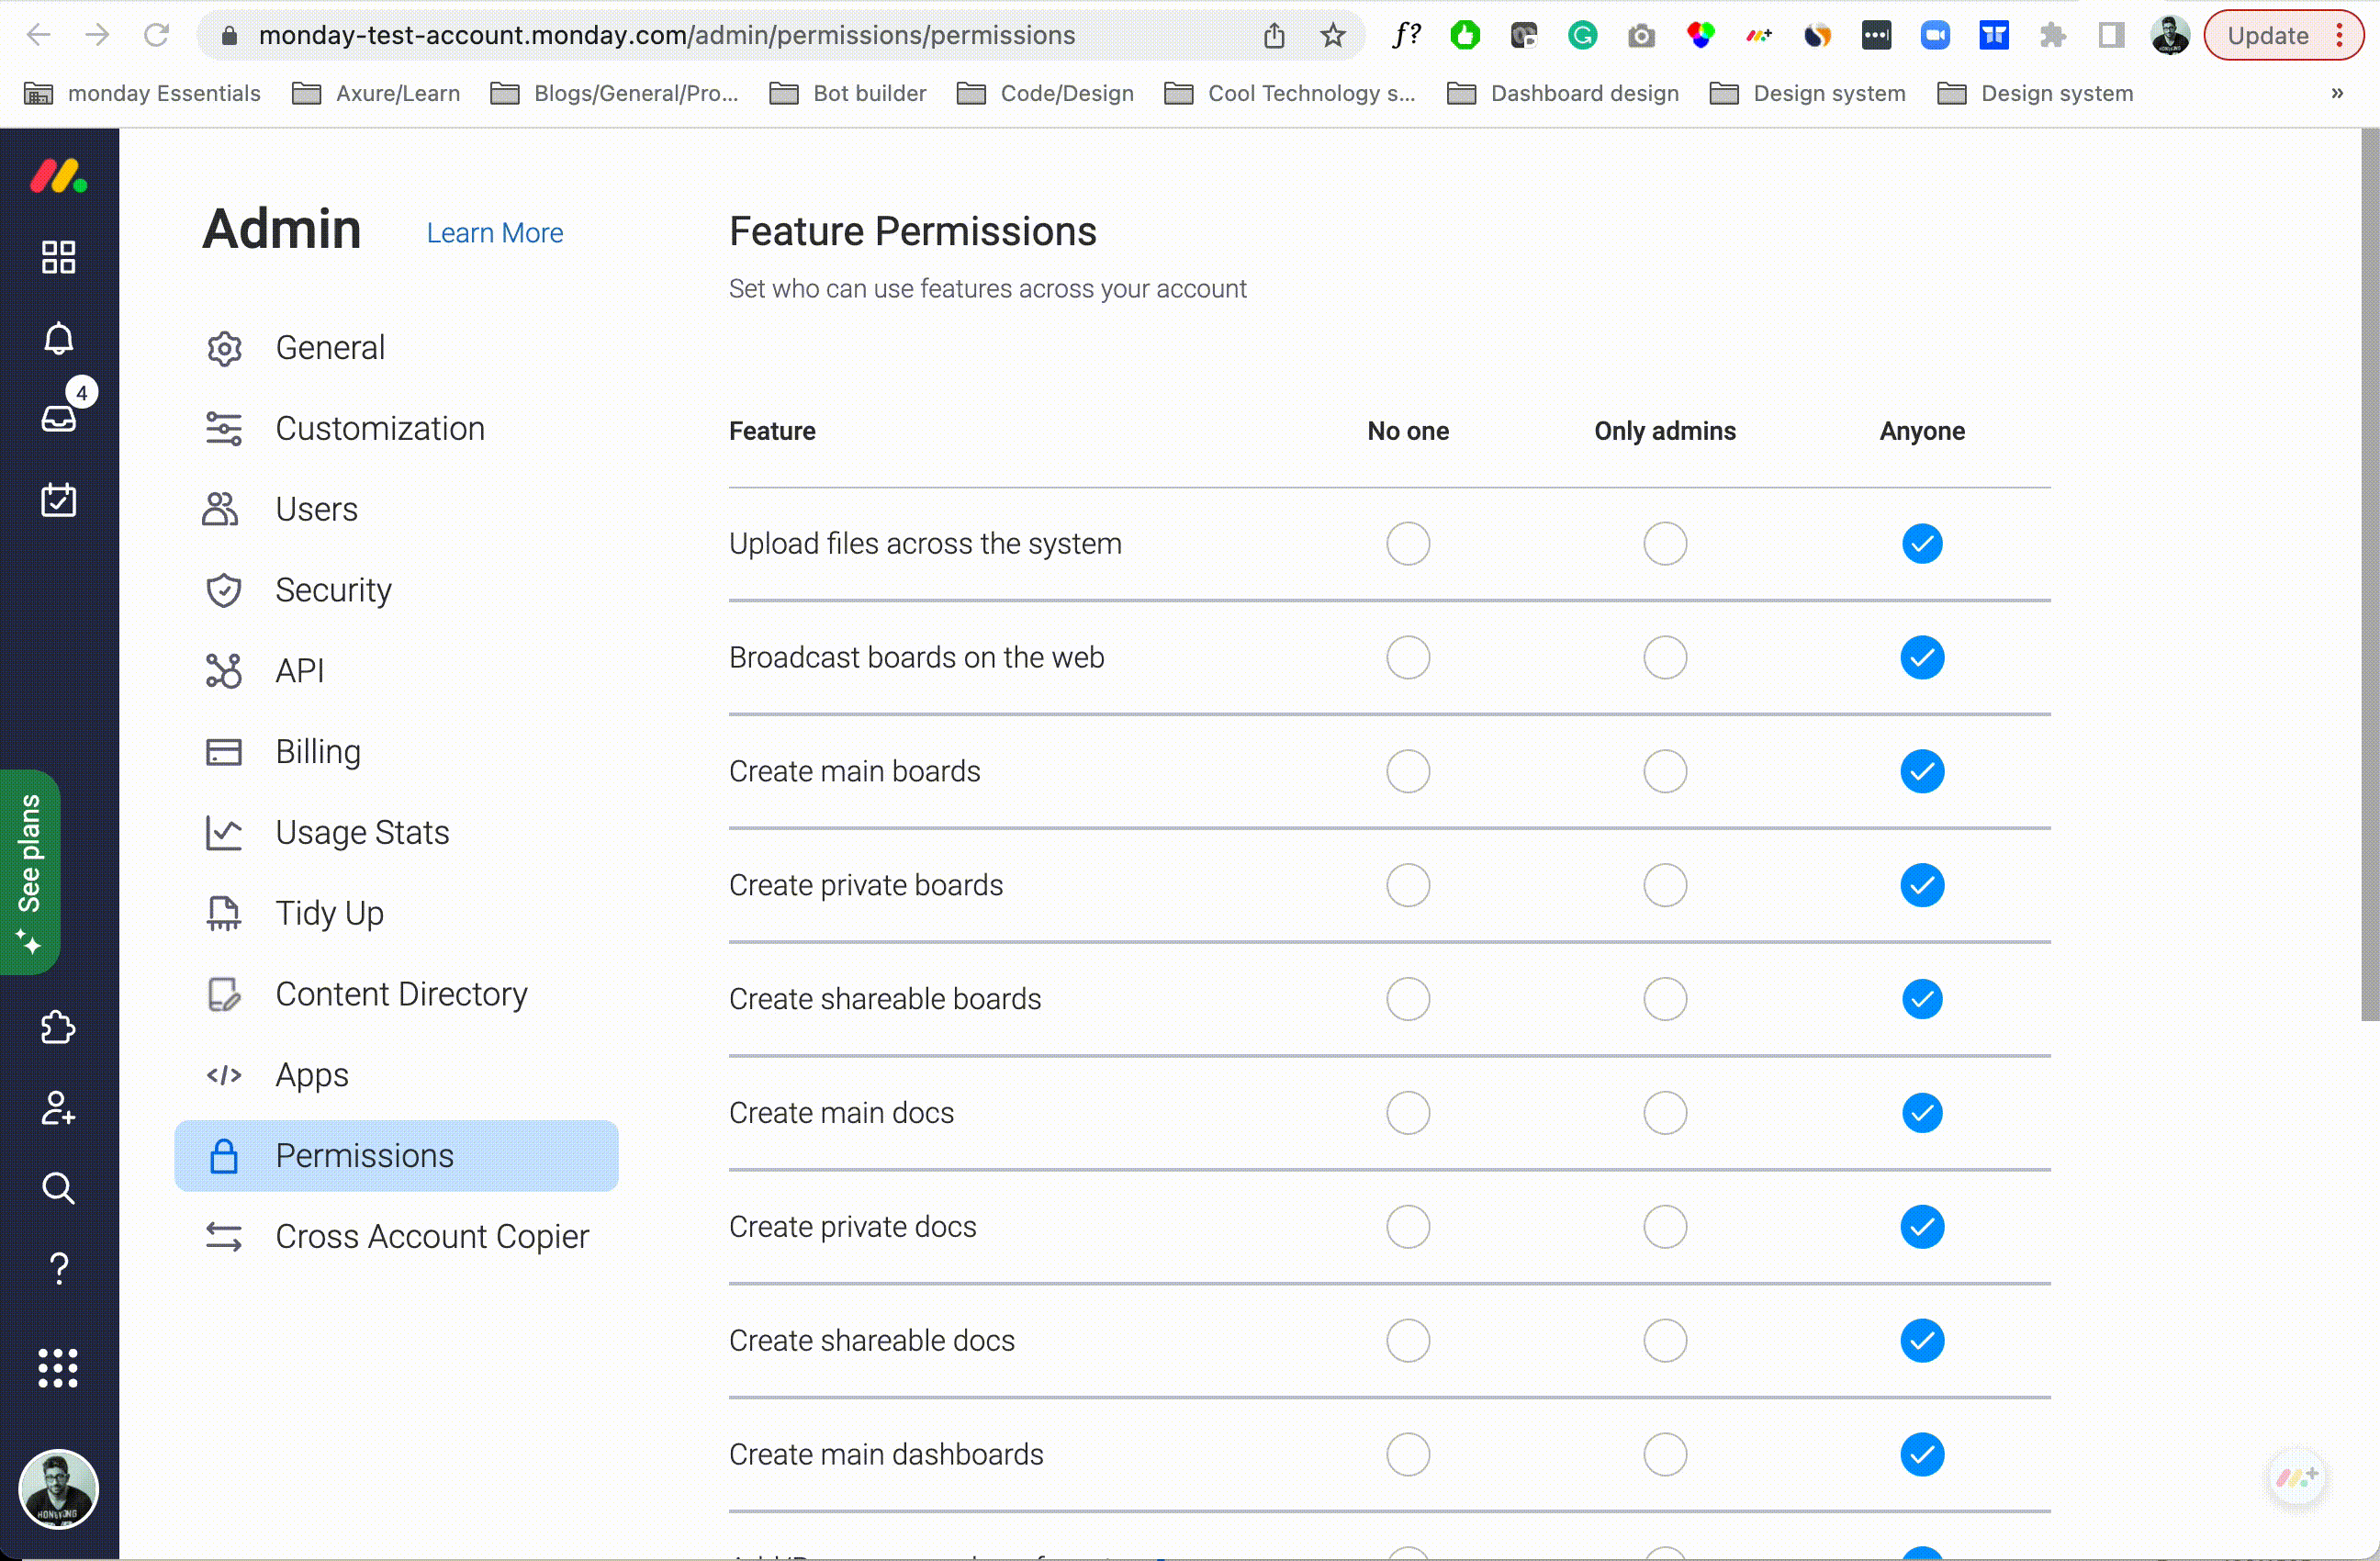The width and height of the screenshot is (2380, 1561).
Task: Set Create shareable docs to Only admins
Action: pos(1665,1340)
